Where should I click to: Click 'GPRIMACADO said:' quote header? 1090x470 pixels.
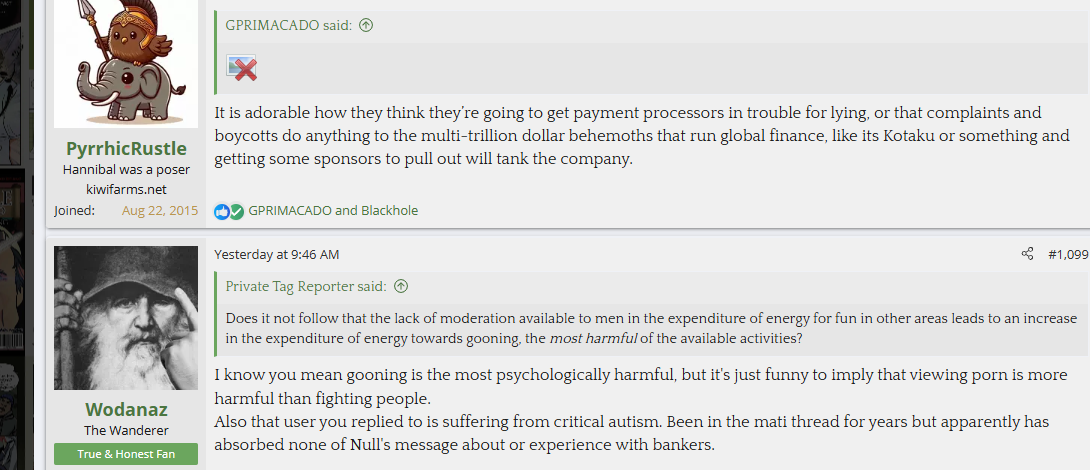(x=289, y=25)
